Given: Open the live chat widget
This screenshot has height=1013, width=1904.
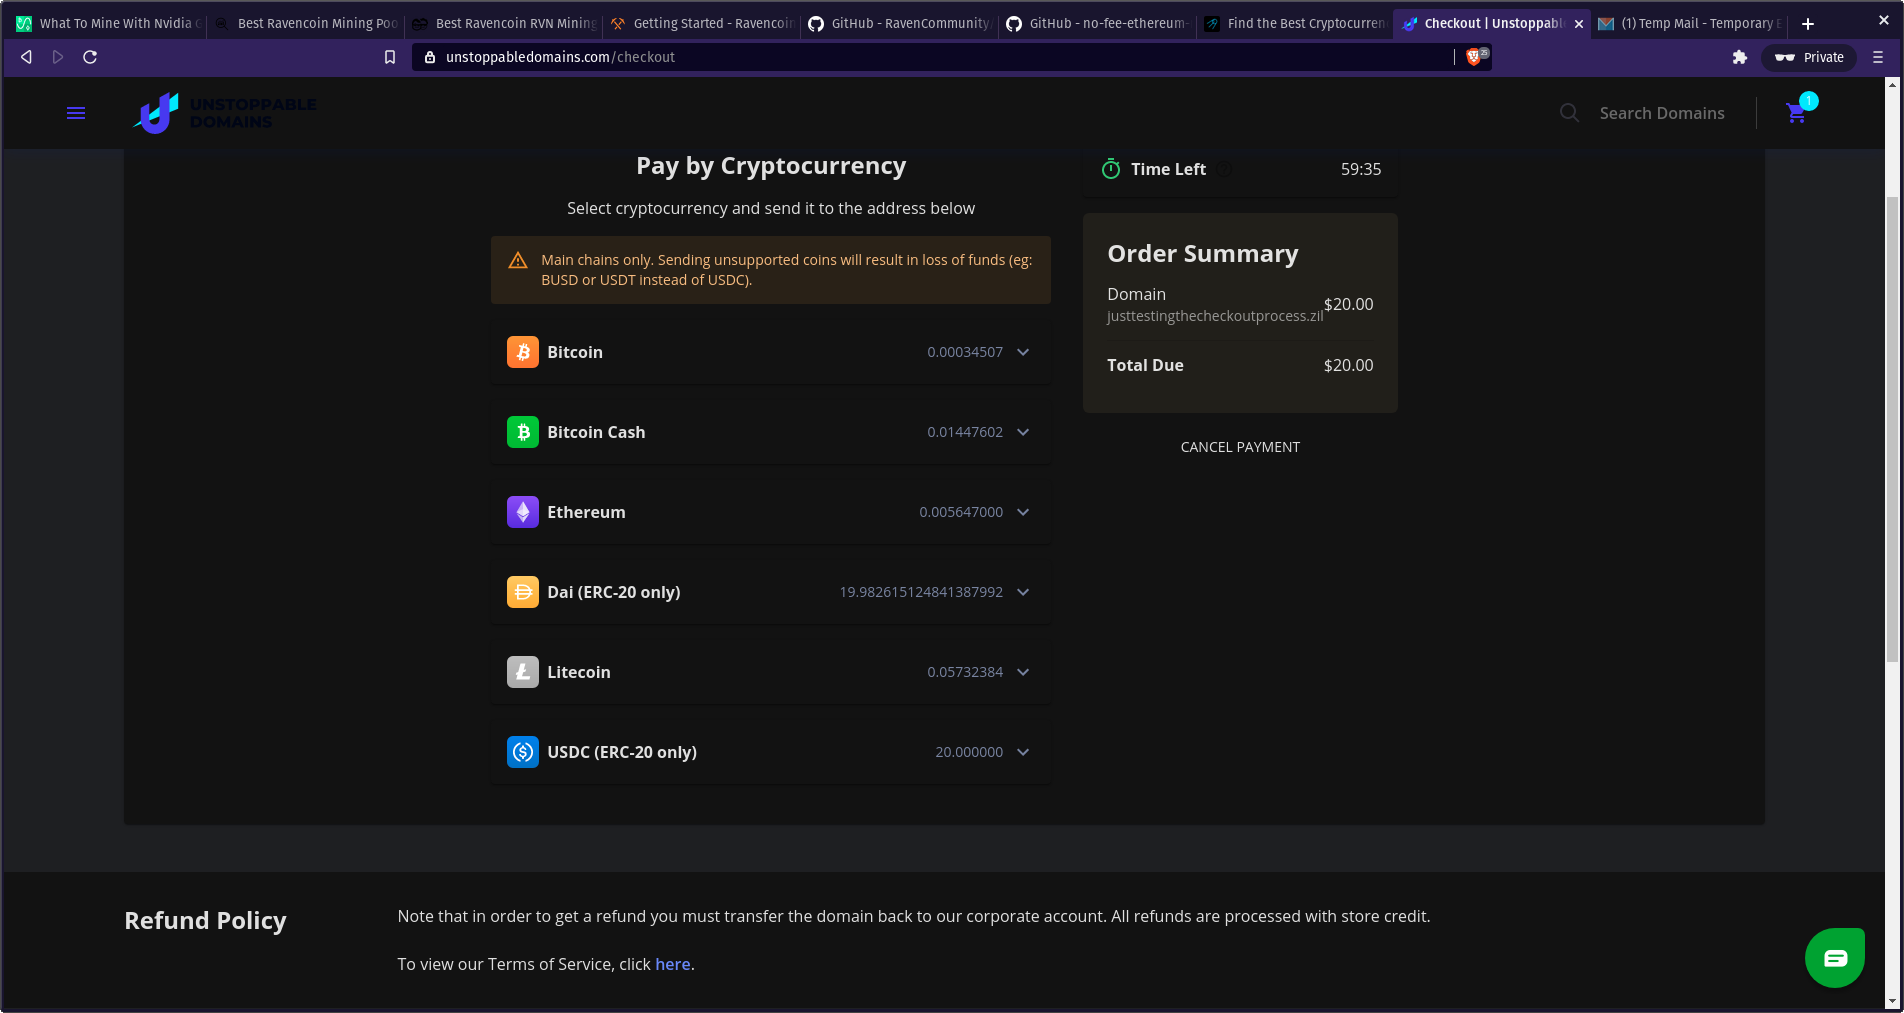Looking at the screenshot, I should tap(1835, 958).
